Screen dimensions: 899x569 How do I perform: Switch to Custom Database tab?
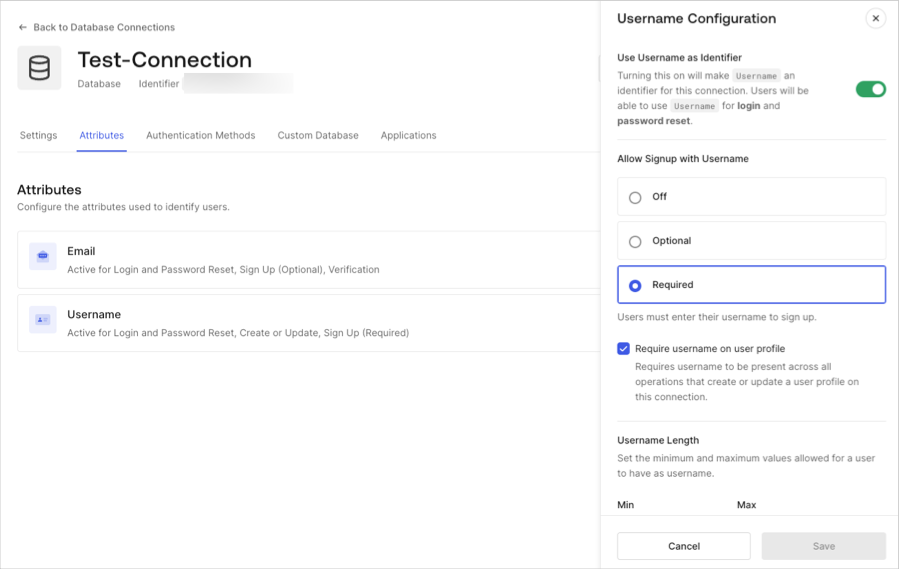tap(318, 135)
